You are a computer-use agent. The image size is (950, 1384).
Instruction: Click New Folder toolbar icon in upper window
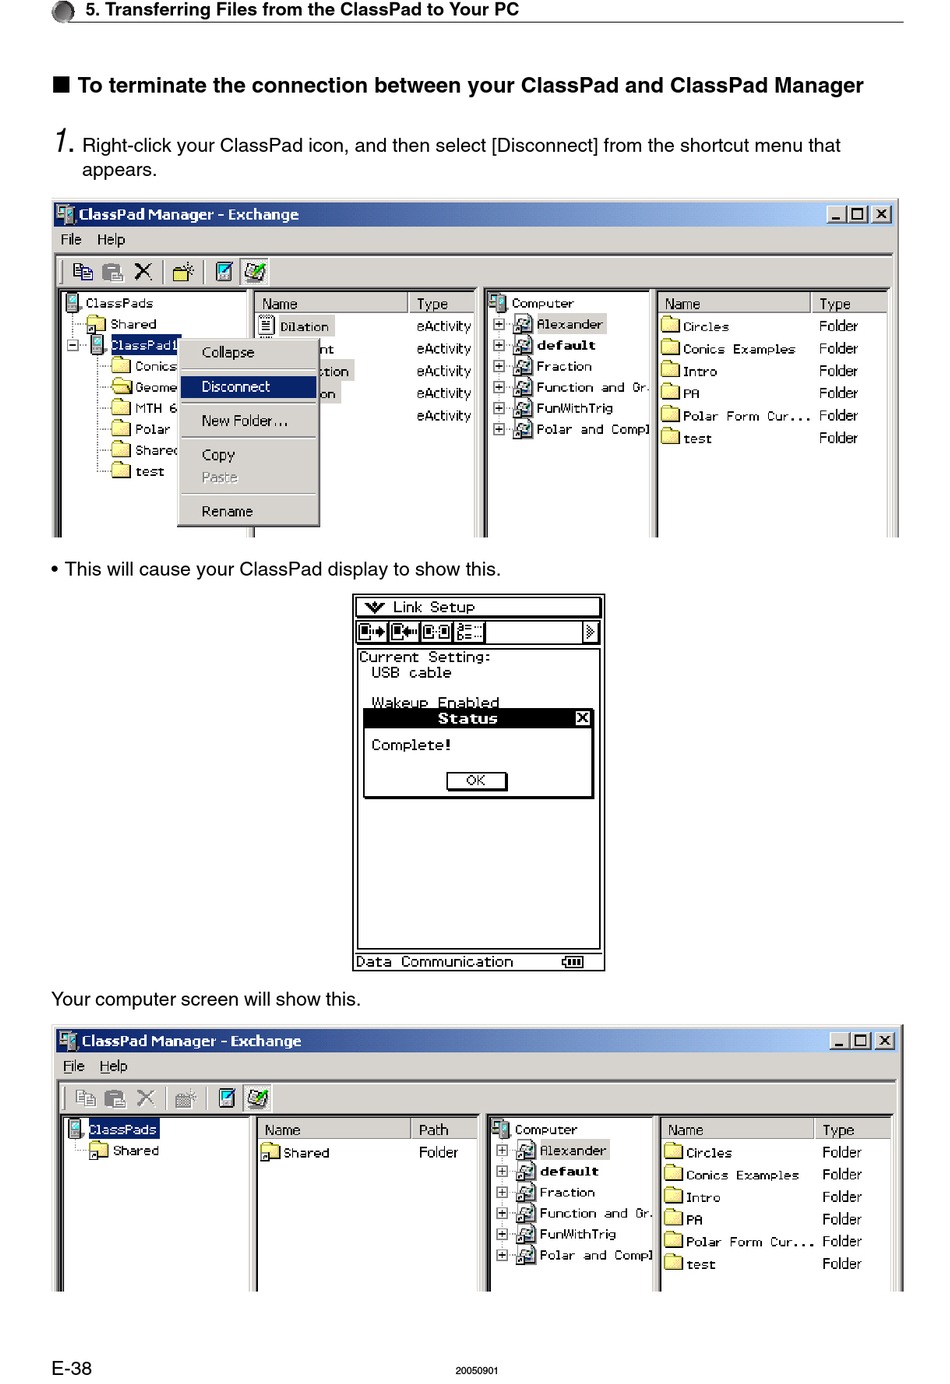coord(183,272)
